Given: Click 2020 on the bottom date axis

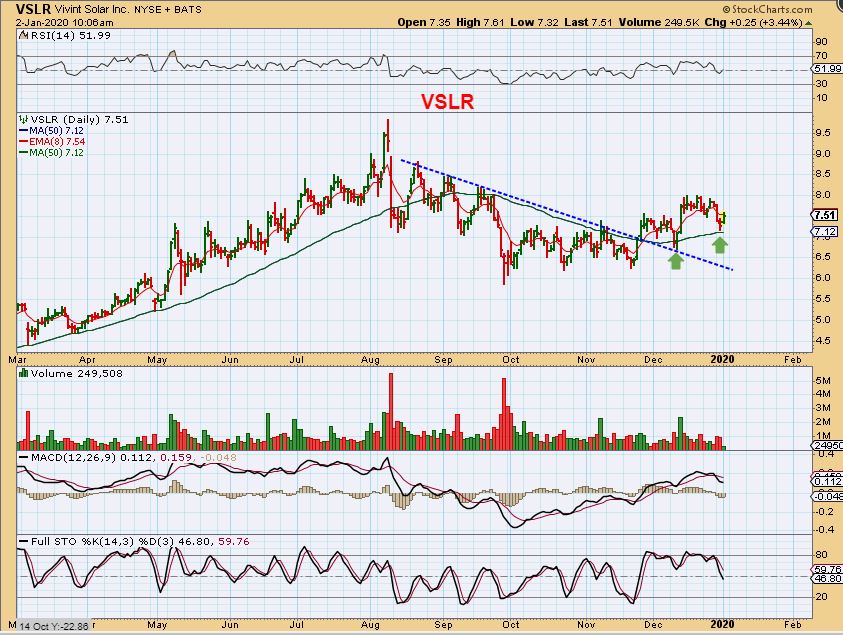Looking at the screenshot, I should click(722, 624).
